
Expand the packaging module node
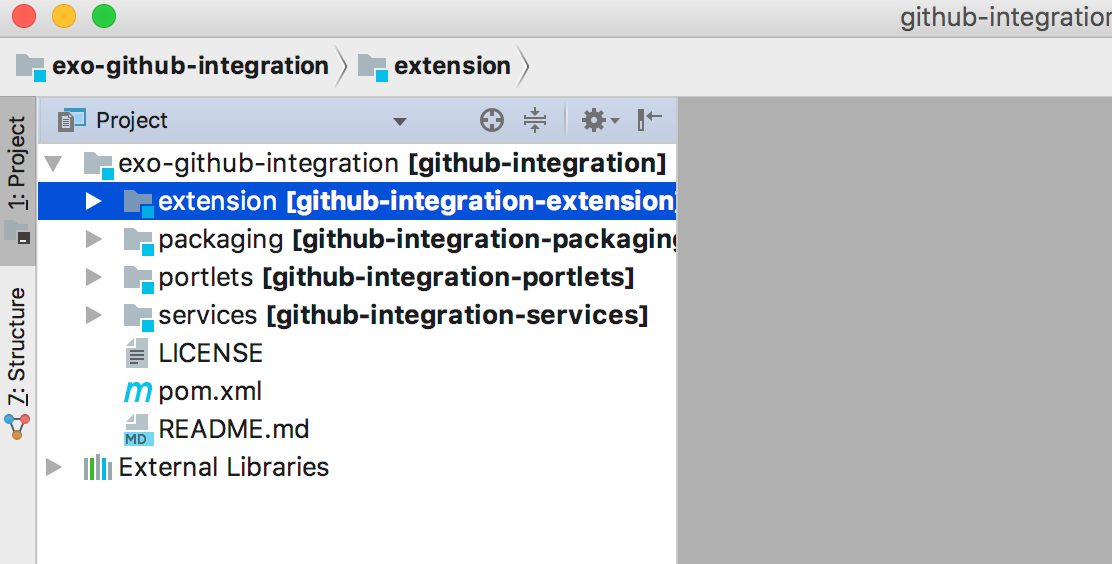click(x=94, y=239)
